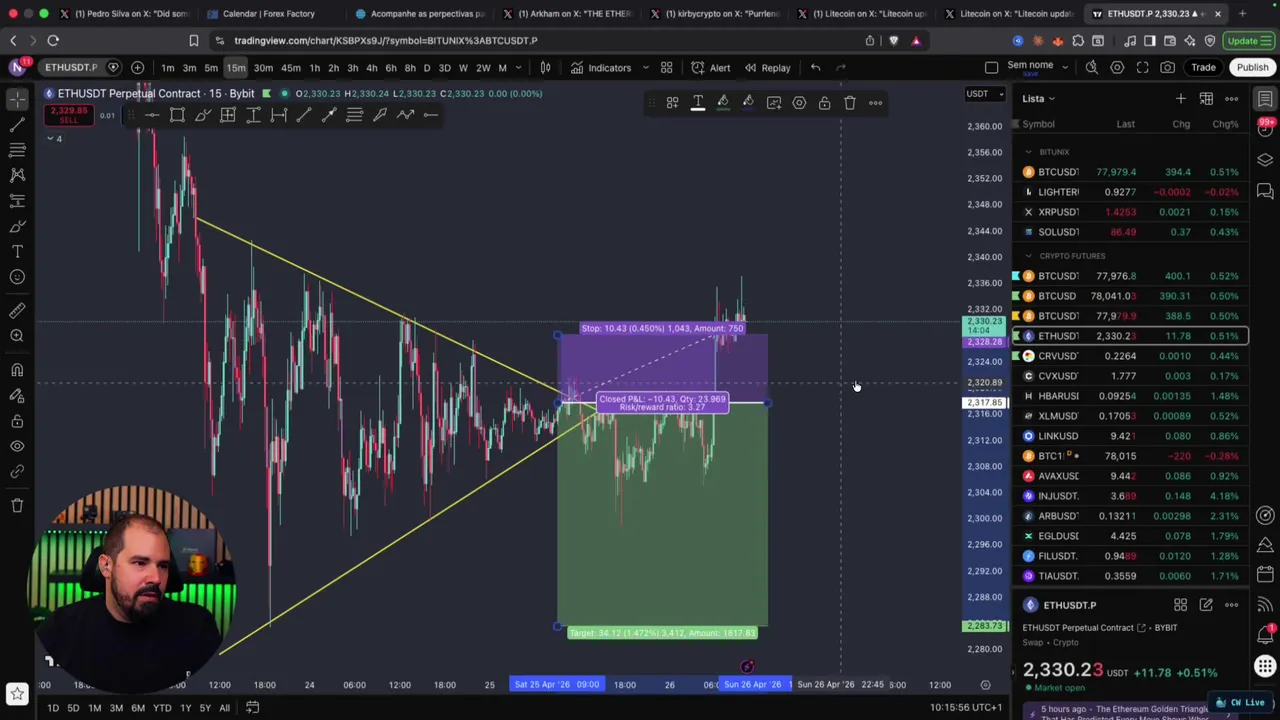Select the 4h timeframe
Image resolution: width=1280 pixels, height=720 pixels.
click(x=371, y=67)
